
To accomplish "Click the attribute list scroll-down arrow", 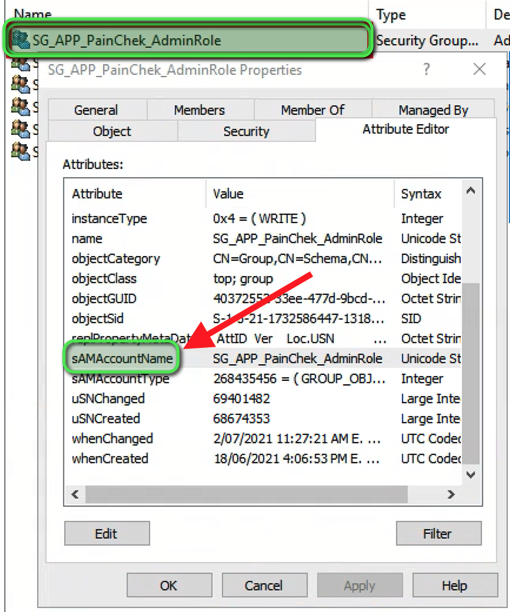I will 471,475.
